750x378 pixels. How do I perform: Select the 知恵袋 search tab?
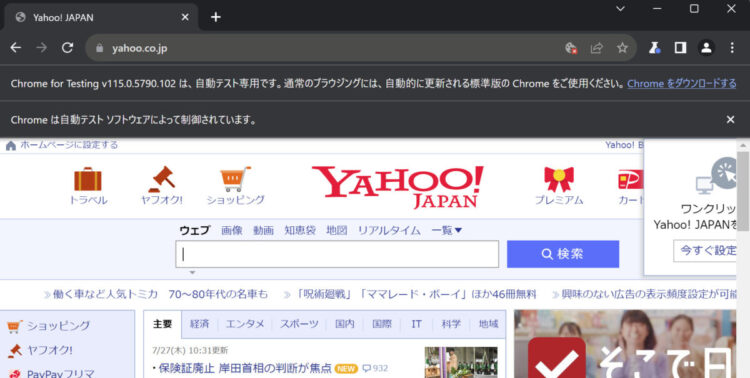click(300, 230)
